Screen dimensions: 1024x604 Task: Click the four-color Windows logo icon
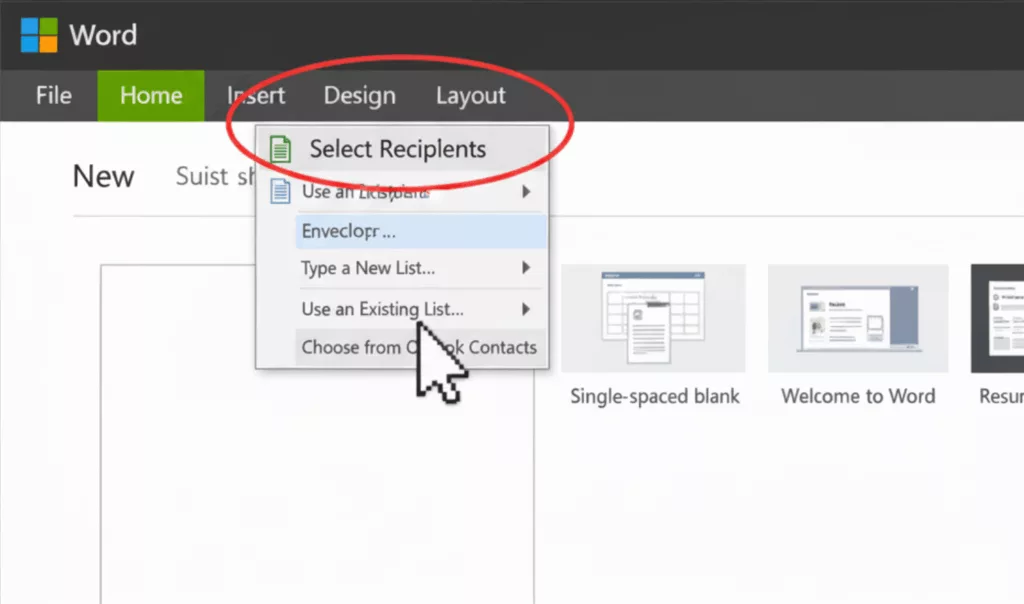pyautogui.click(x=39, y=35)
